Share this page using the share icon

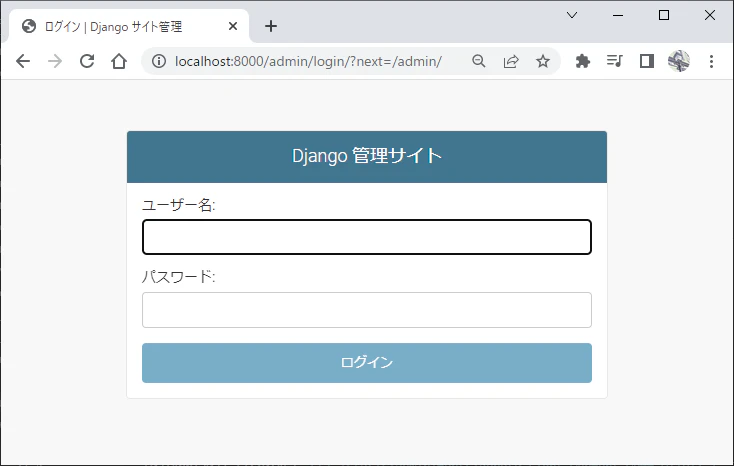coord(511,61)
